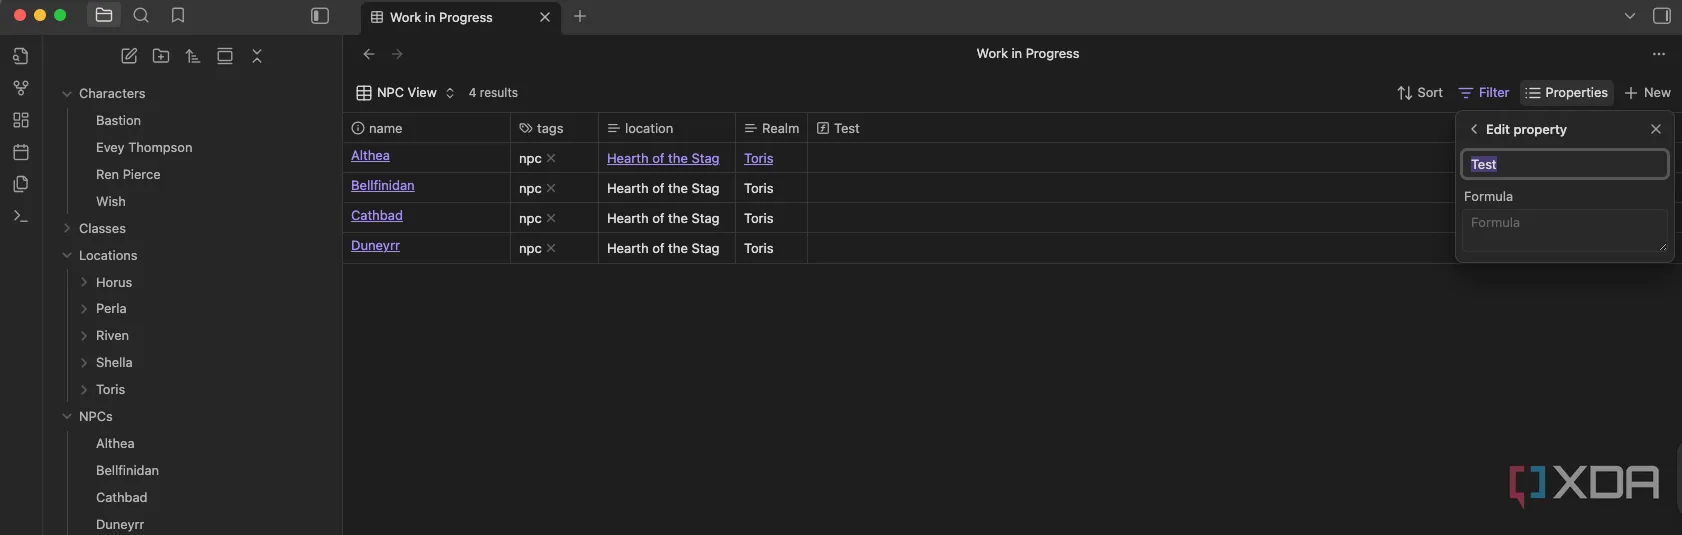Click the Formula text area

pyautogui.click(x=1565, y=230)
